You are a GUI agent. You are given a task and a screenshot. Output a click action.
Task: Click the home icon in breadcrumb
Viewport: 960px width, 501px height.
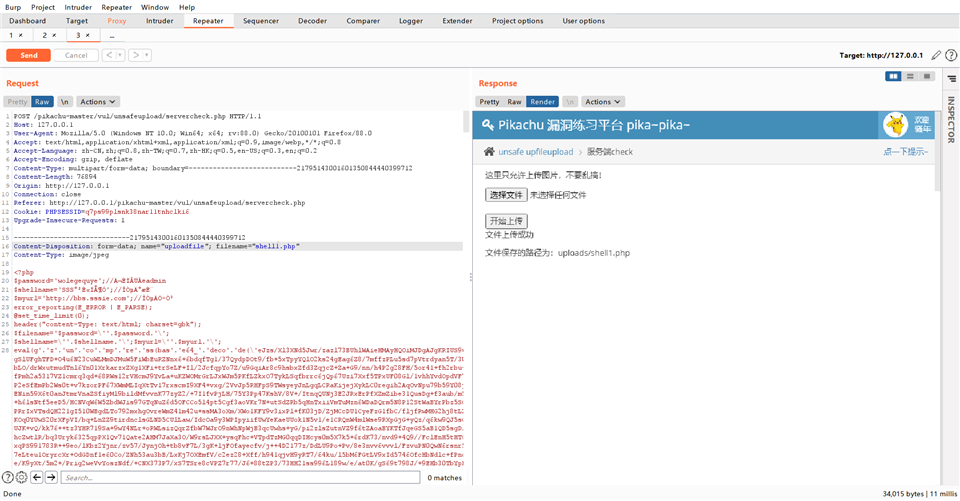click(489, 151)
